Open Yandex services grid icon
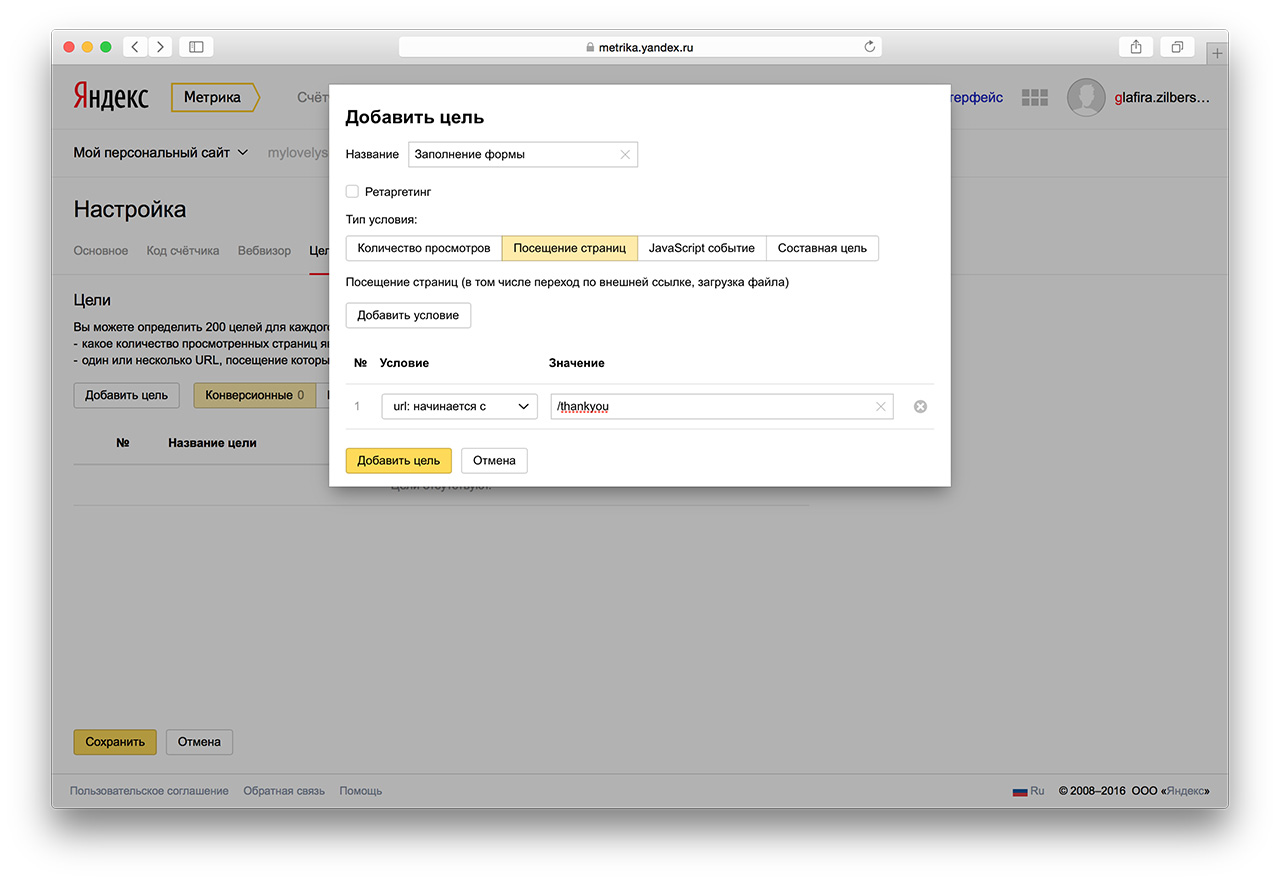Screen dimensions: 1280x882 [x=1034, y=97]
